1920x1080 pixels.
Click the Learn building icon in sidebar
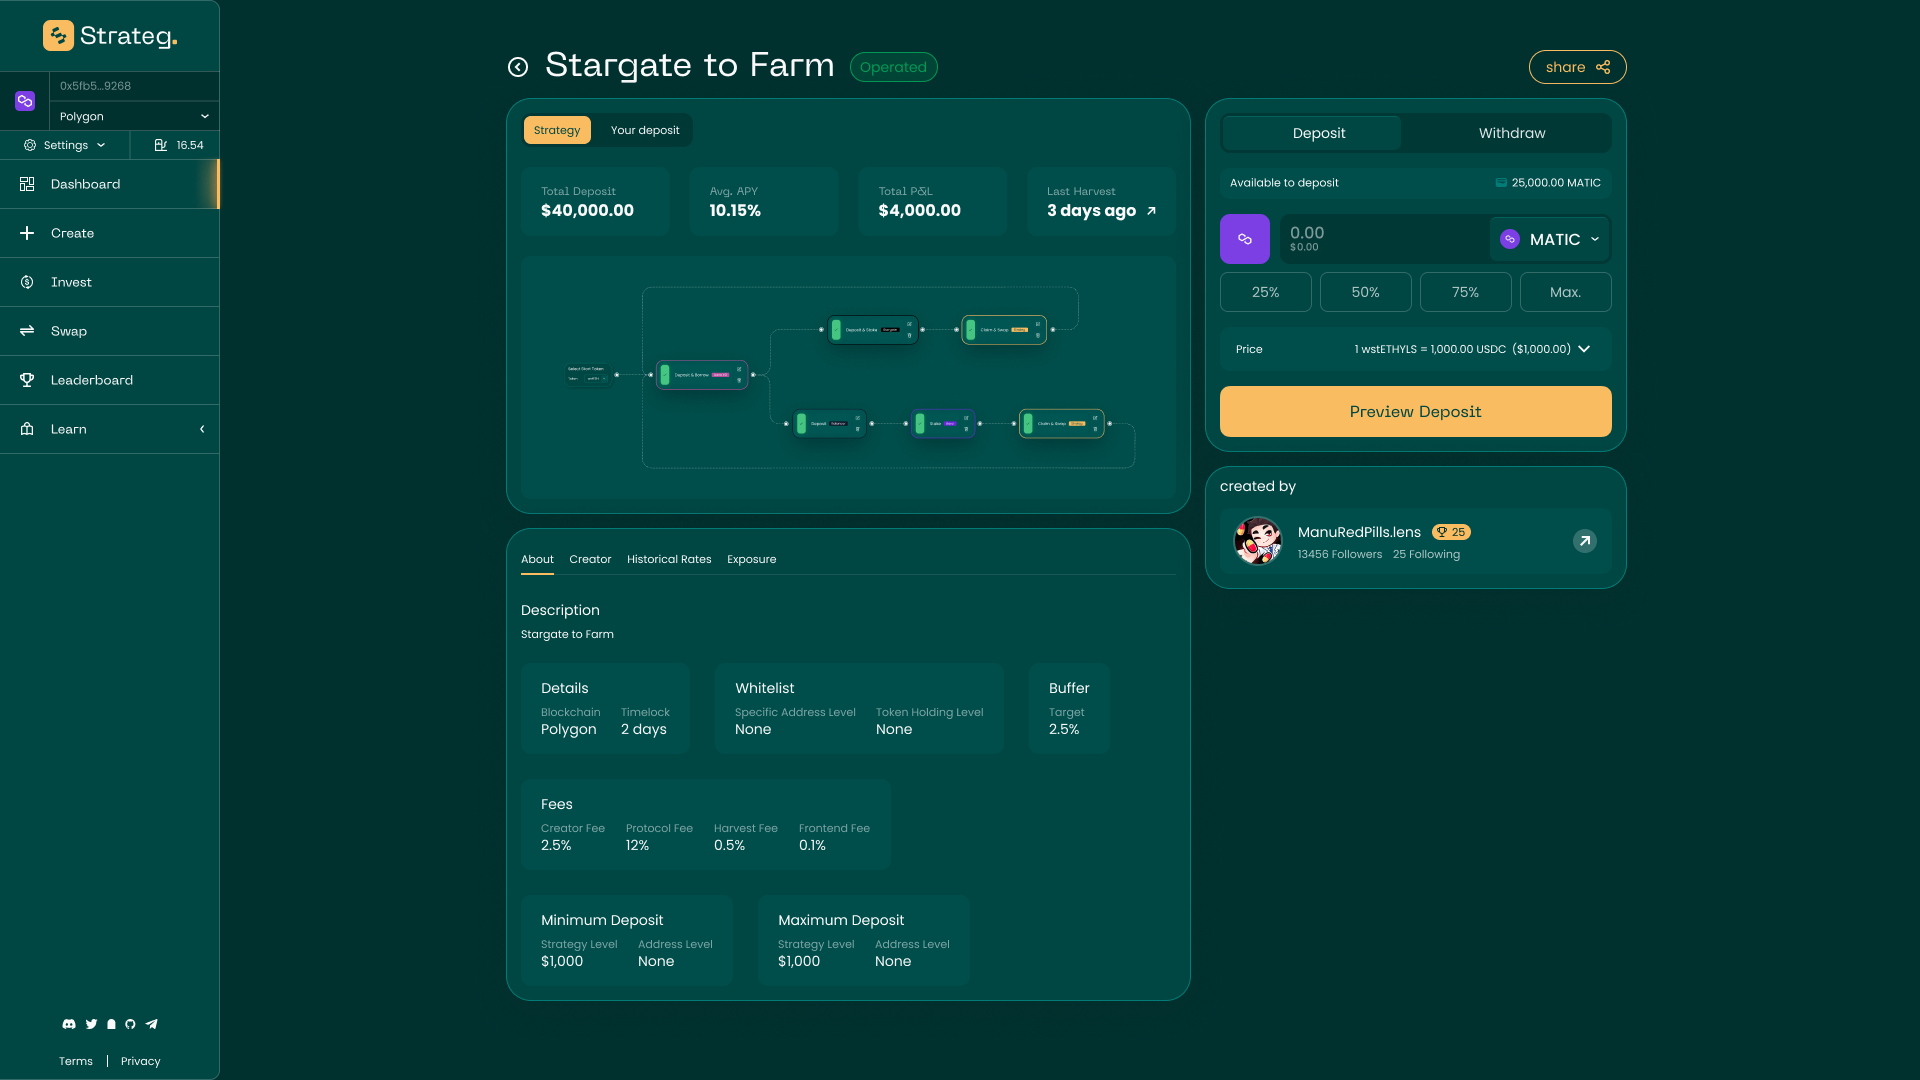pos(27,429)
